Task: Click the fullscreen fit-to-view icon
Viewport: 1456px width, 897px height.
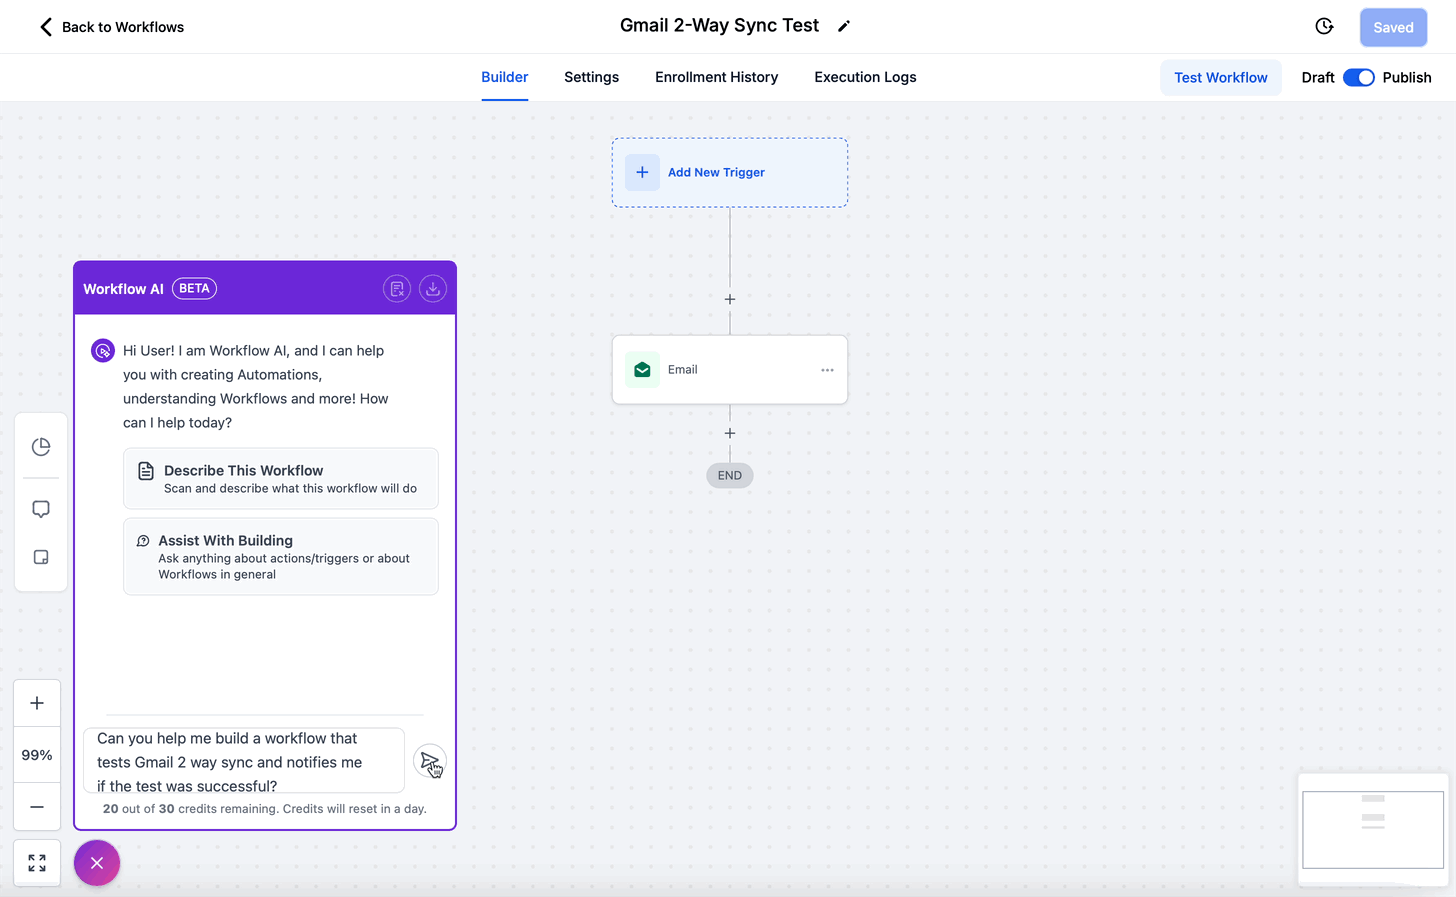Action: point(37,863)
